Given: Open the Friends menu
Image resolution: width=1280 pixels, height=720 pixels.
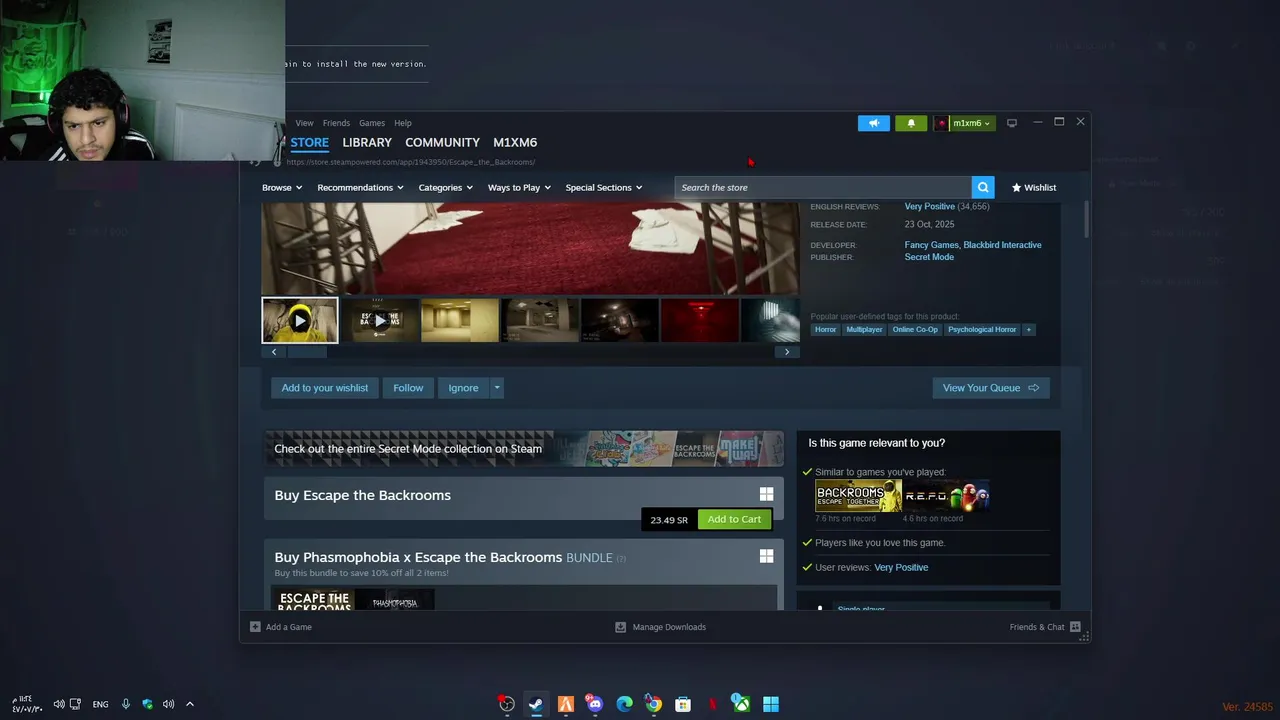Looking at the screenshot, I should (336, 123).
